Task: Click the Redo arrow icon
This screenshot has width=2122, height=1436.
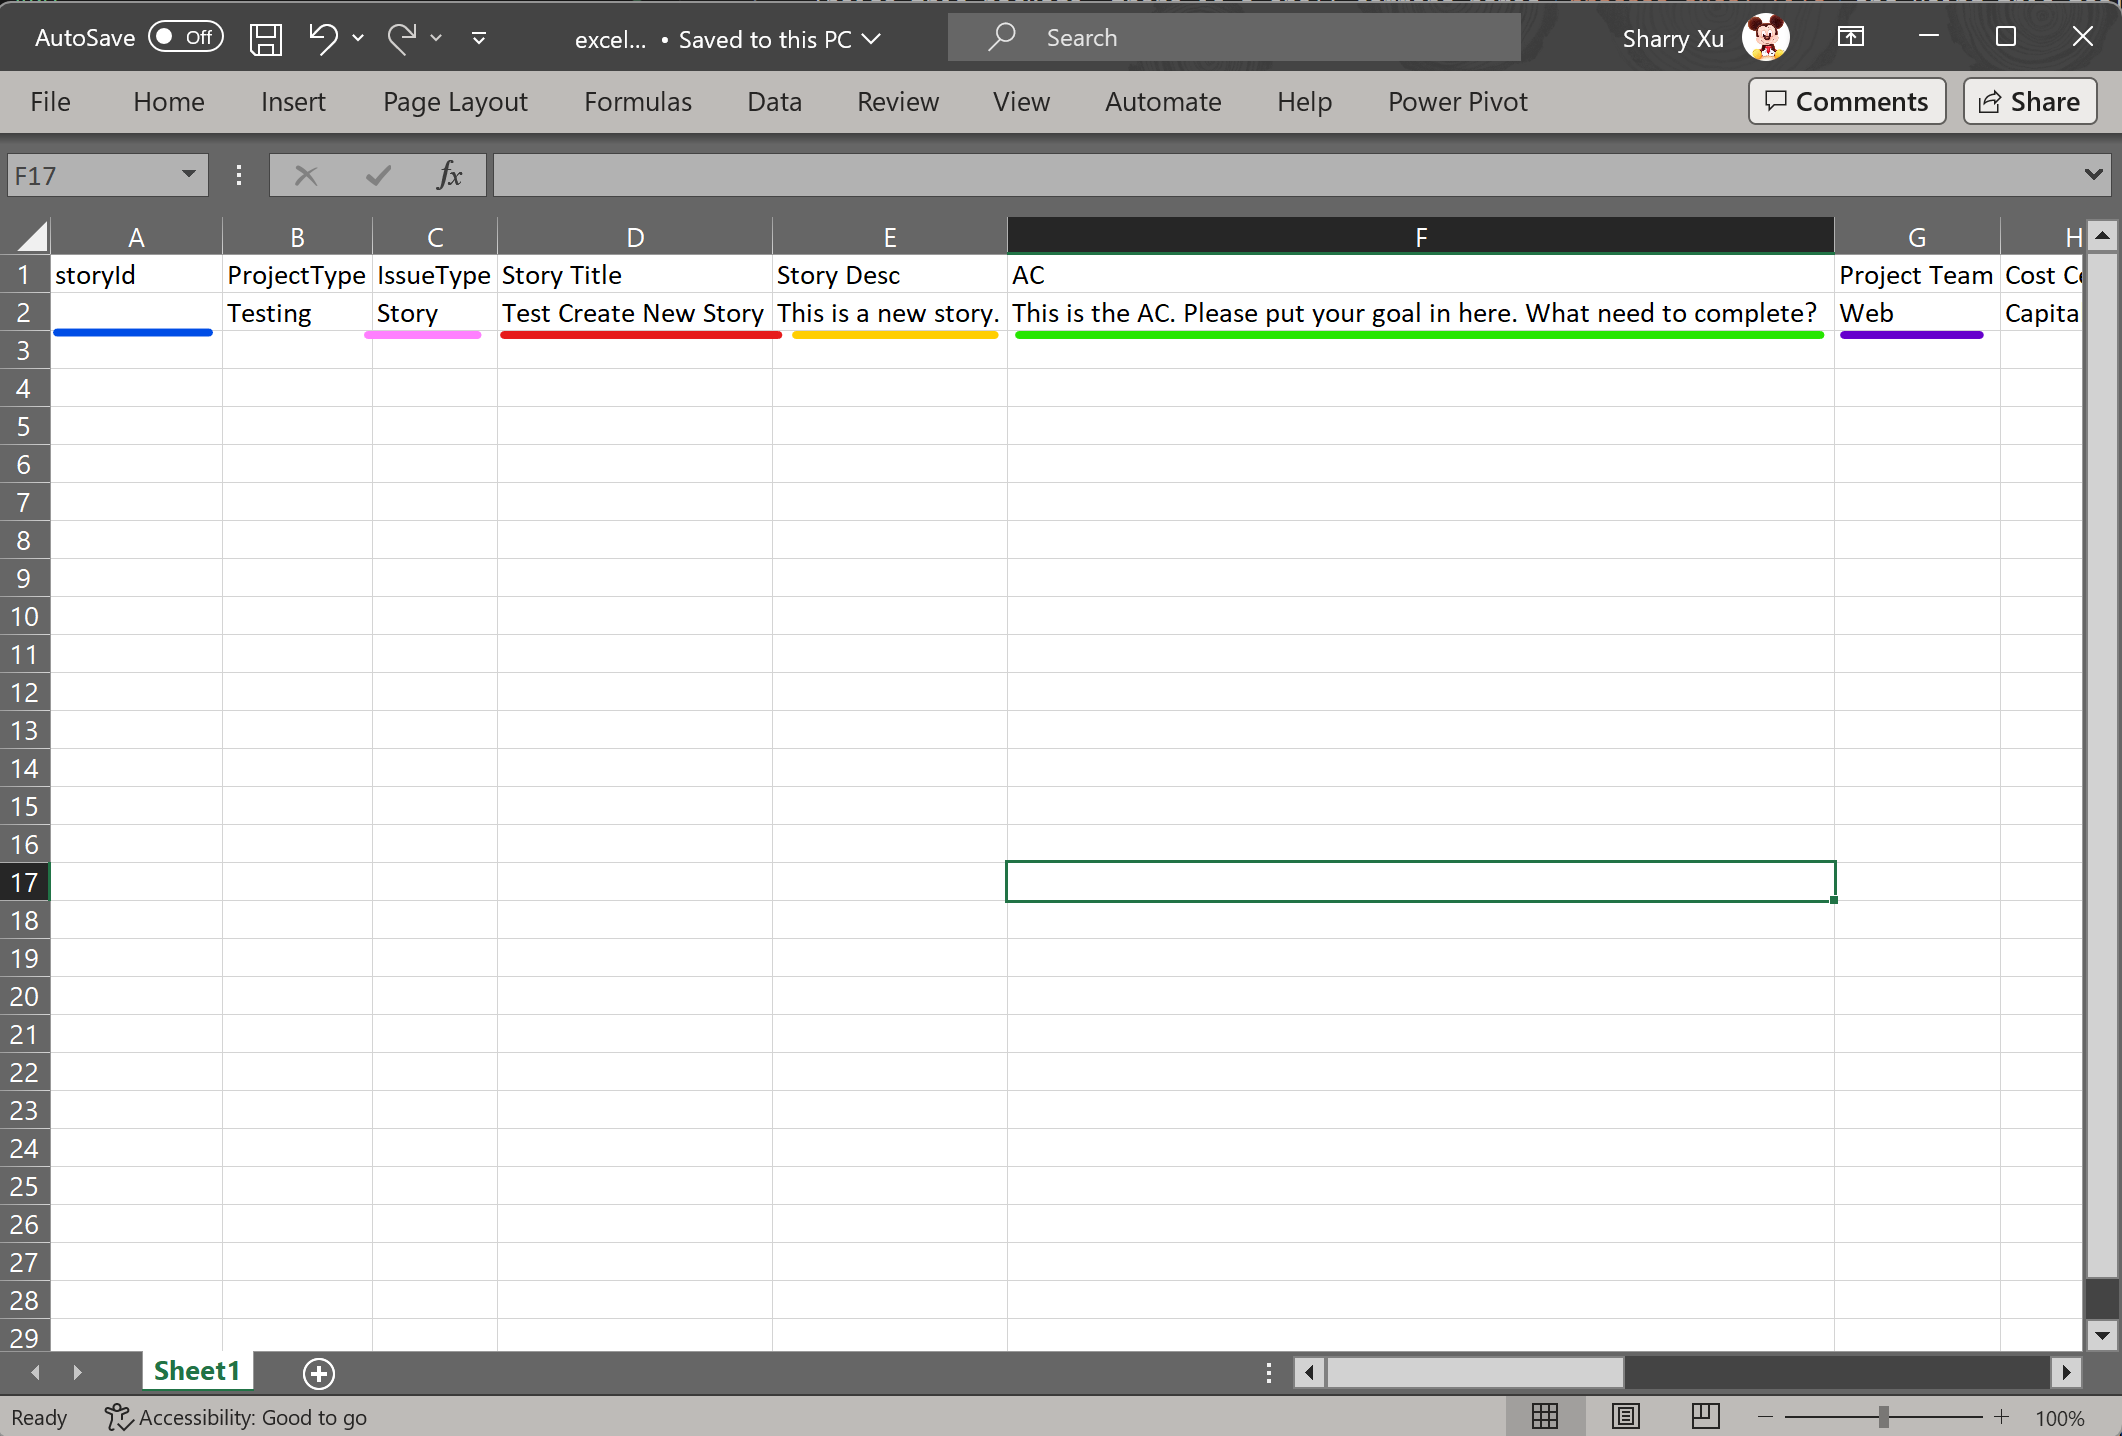Action: point(402,38)
